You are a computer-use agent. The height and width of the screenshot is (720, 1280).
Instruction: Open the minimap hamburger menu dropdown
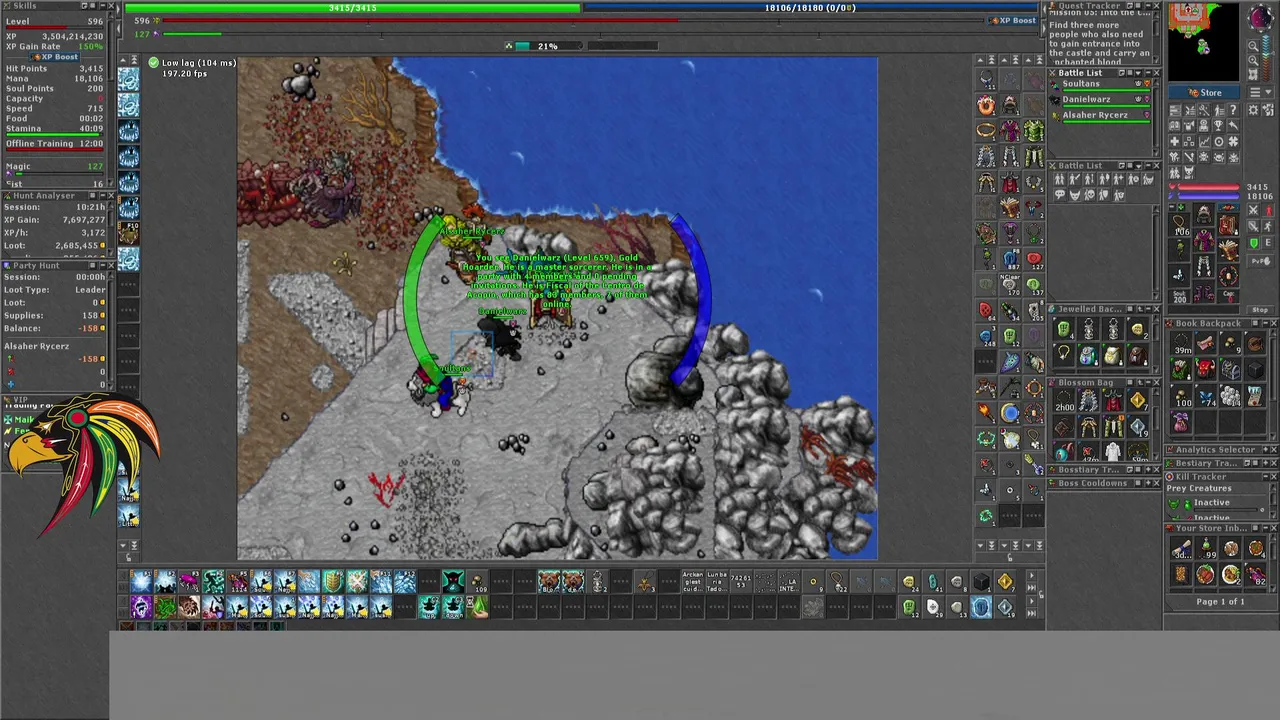click(1260, 92)
